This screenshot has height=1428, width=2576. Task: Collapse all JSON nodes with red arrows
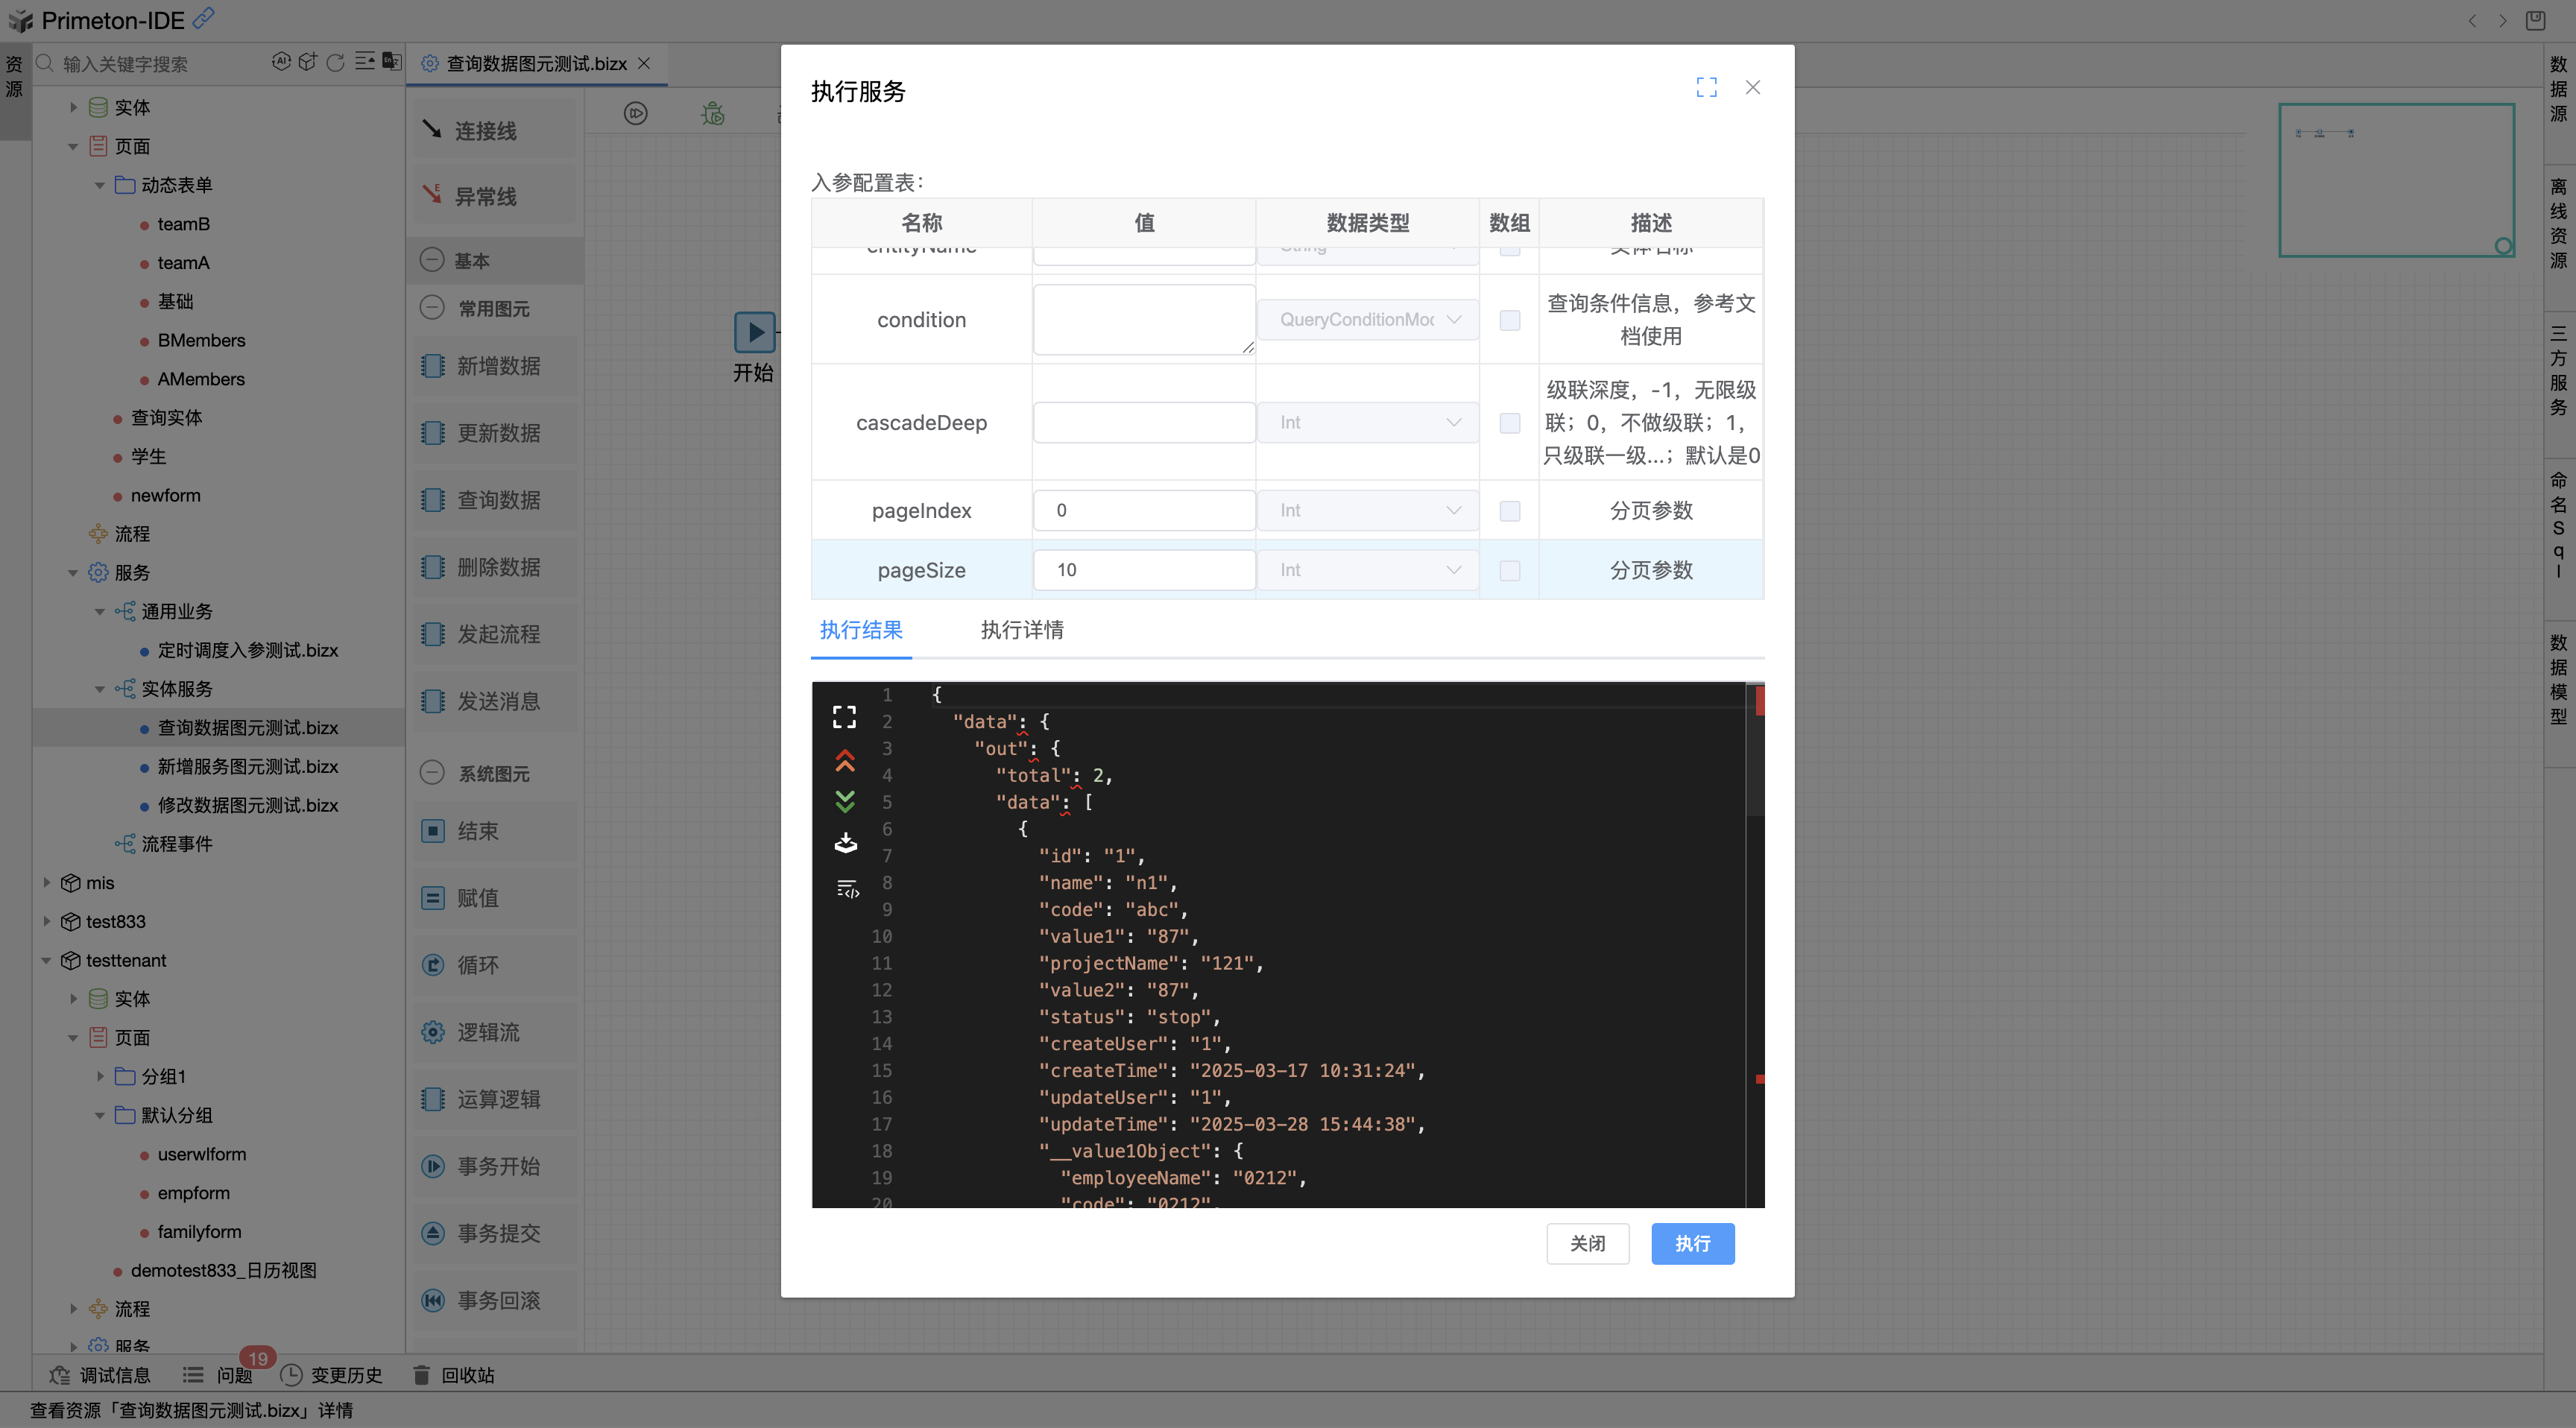click(844, 761)
